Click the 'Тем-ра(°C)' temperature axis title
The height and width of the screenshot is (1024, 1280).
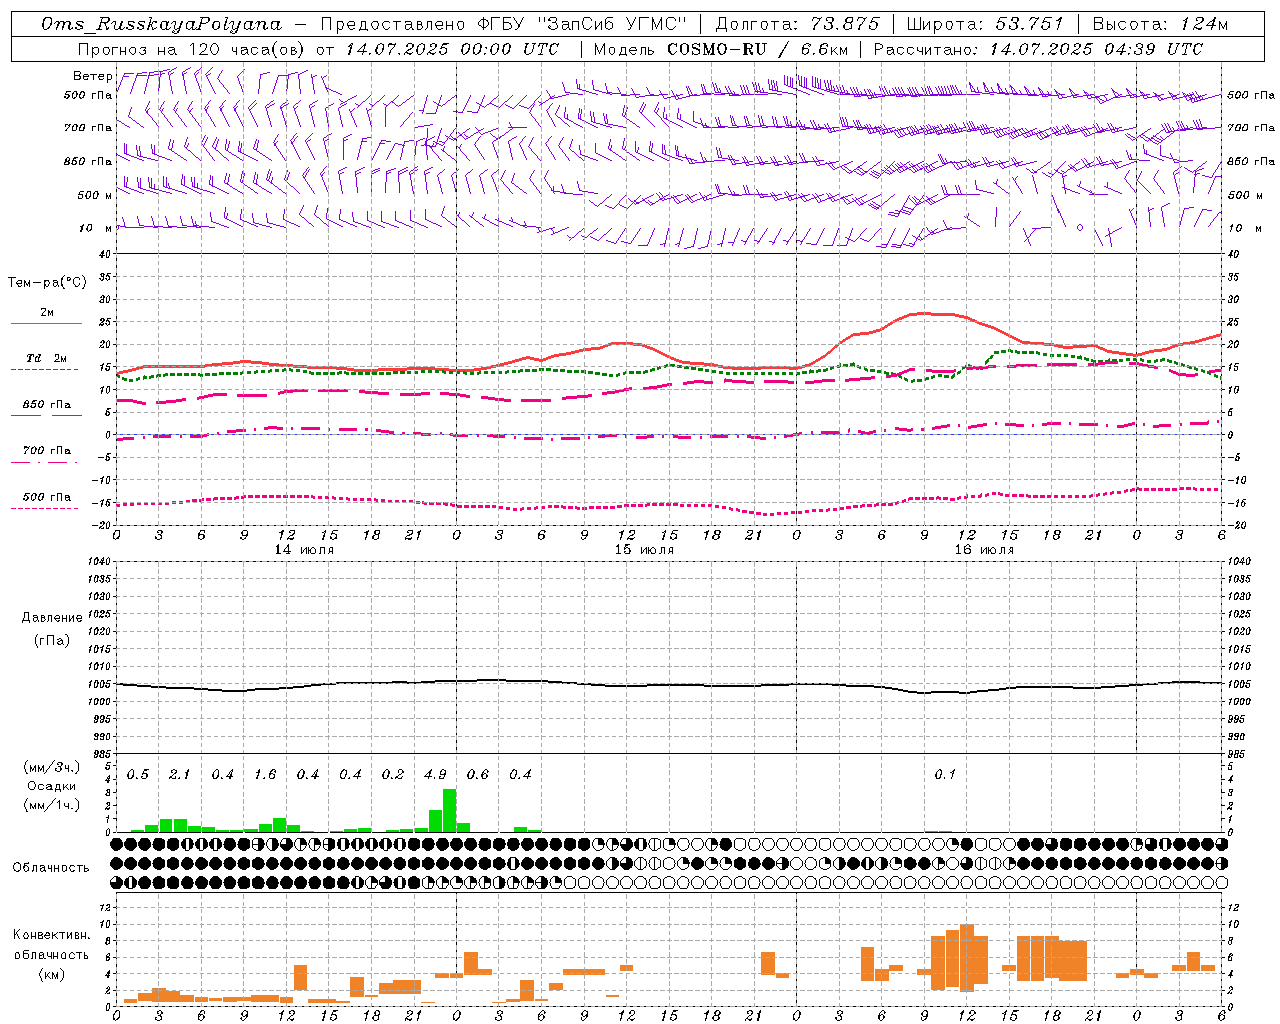(x=47, y=283)
